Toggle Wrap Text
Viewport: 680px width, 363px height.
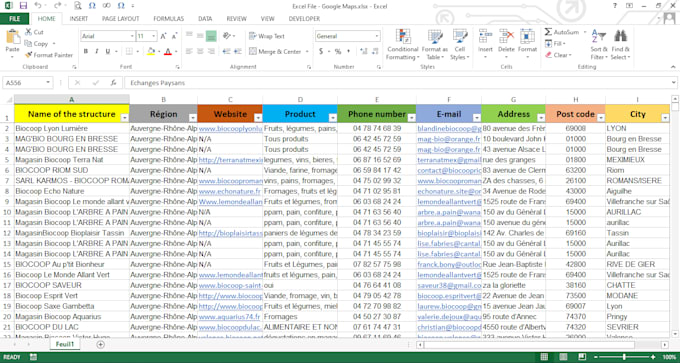[267, 36]
